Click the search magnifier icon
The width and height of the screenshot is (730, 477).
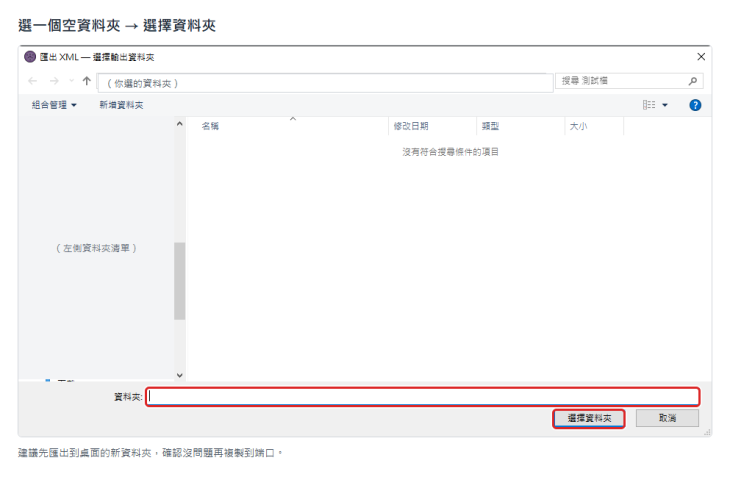(x=693, y=81)
